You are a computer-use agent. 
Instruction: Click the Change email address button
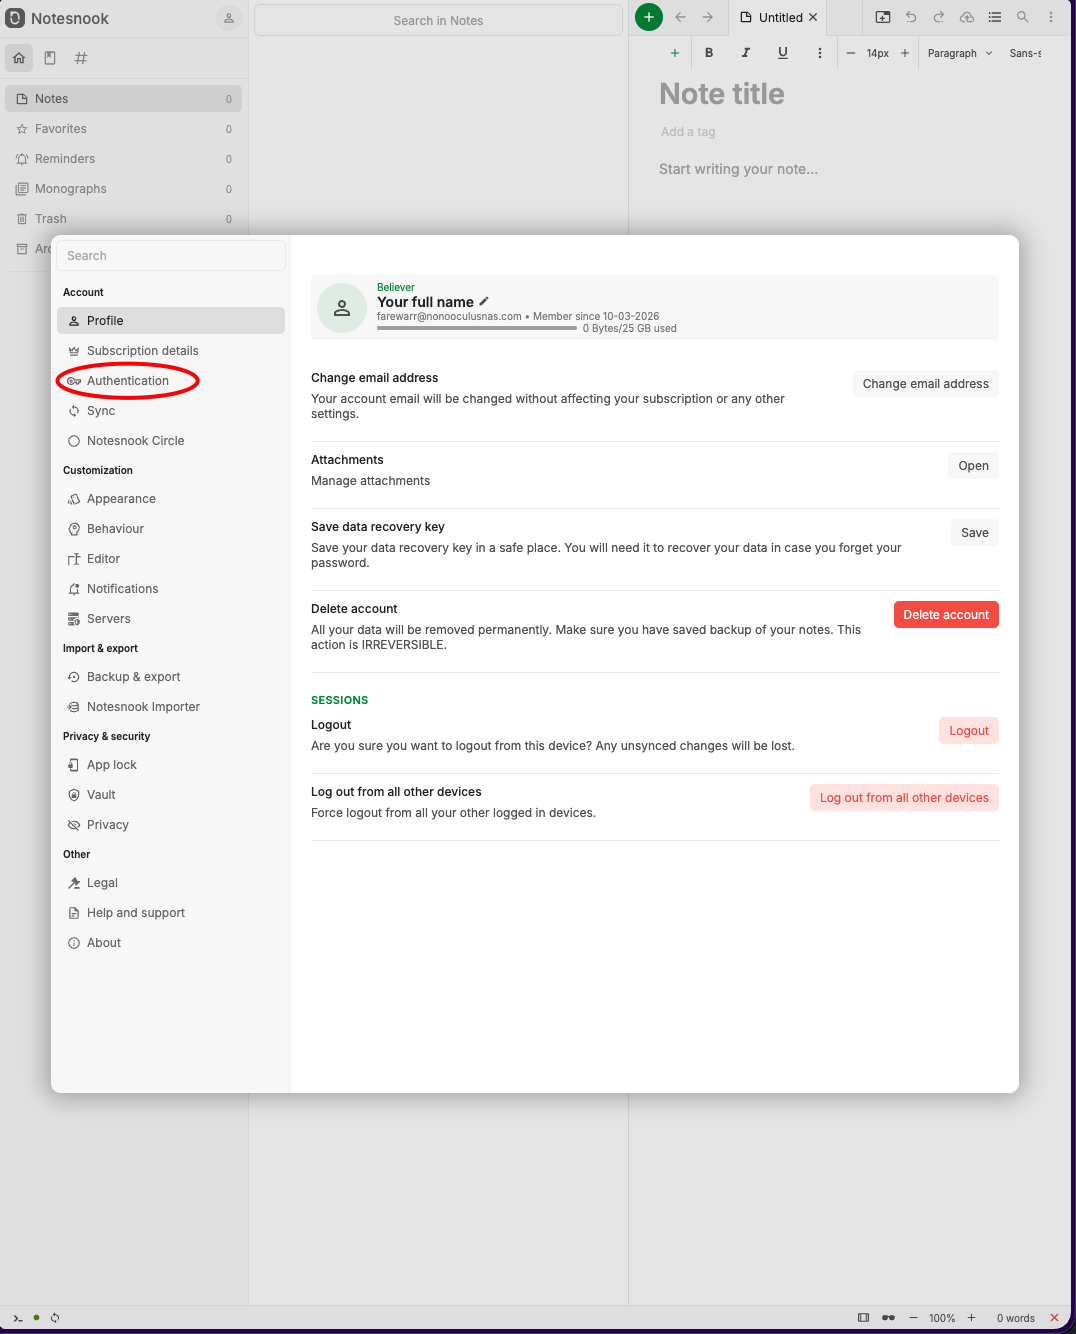925,384
